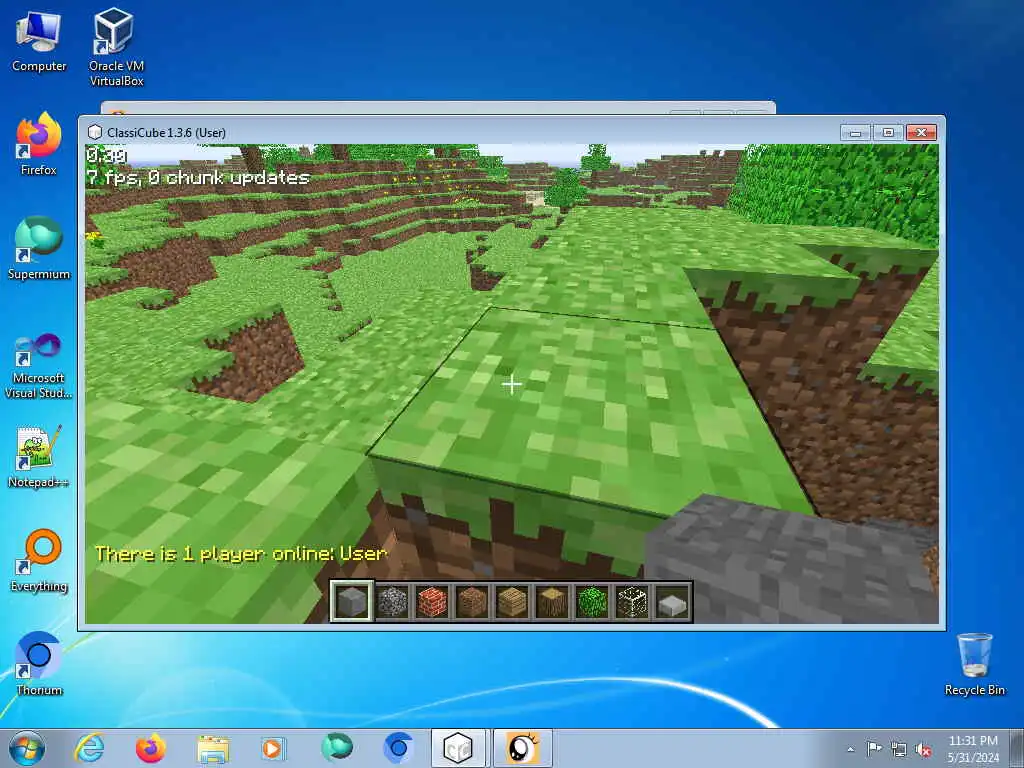The height and width of the screenshot is (768, 1024).
Task: Click the muted volume tray icon
Action: tap(923, 749)
